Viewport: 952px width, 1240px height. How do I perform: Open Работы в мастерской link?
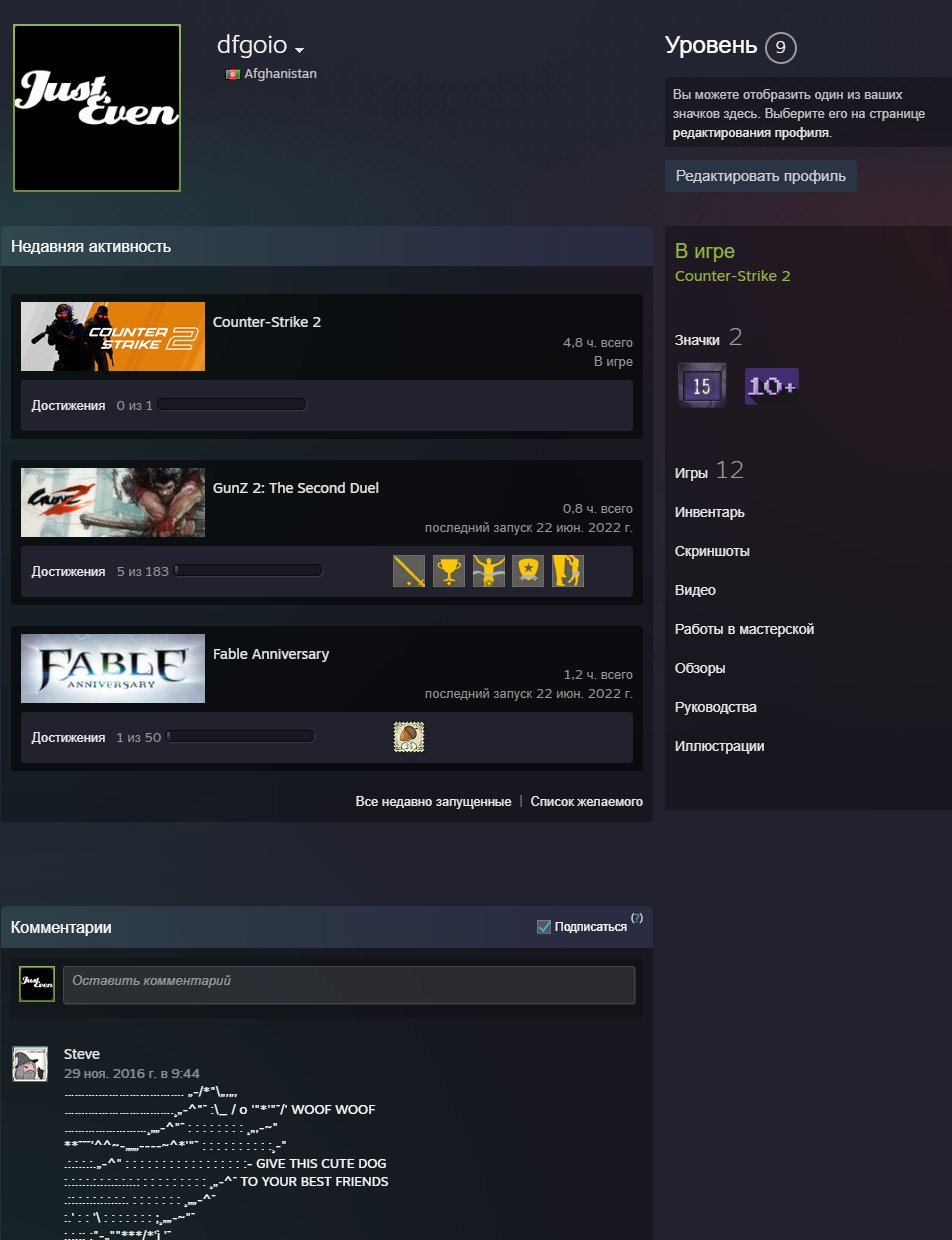[x=744, y=629]
